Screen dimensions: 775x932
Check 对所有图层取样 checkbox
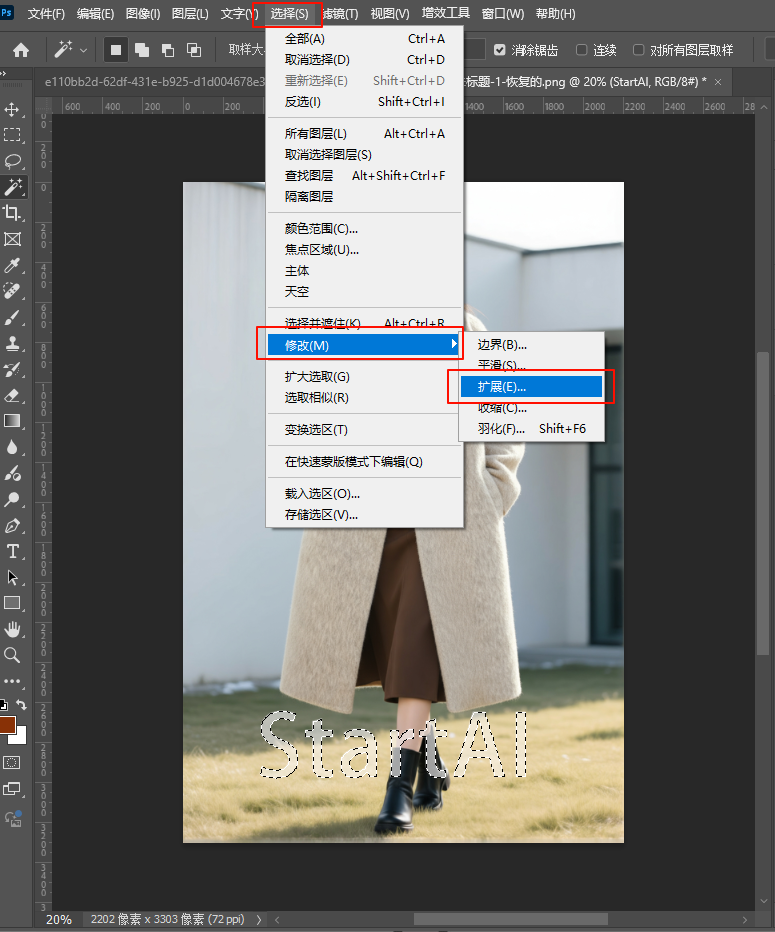[x=638, y=50]
